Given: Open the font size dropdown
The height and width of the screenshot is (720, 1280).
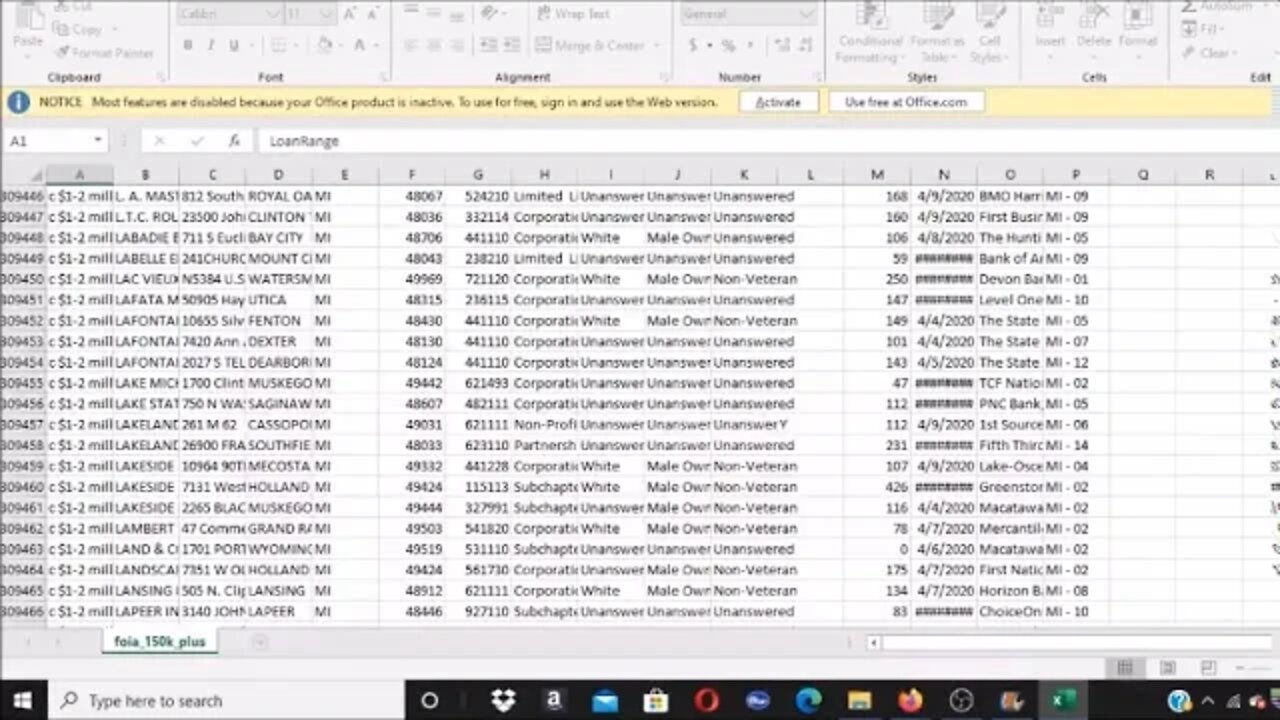Looking at the screenshot, I should 328,14.
